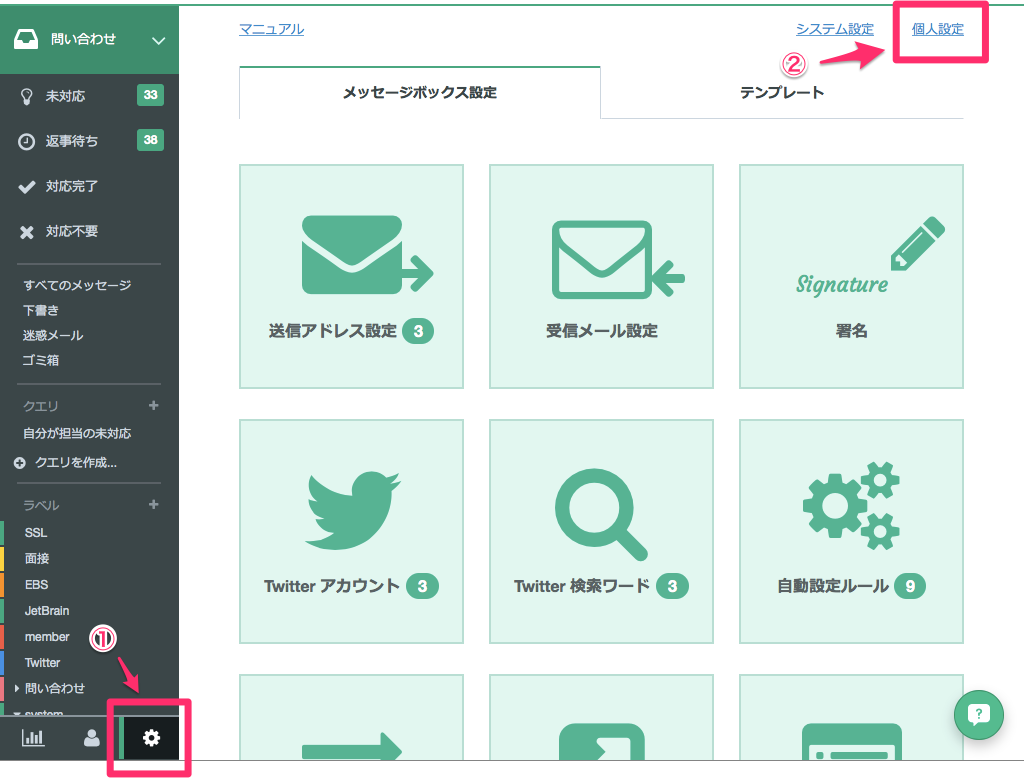The image size is (1024, 778).
Task: Click the 署名 label text
Action: (852, 331)
